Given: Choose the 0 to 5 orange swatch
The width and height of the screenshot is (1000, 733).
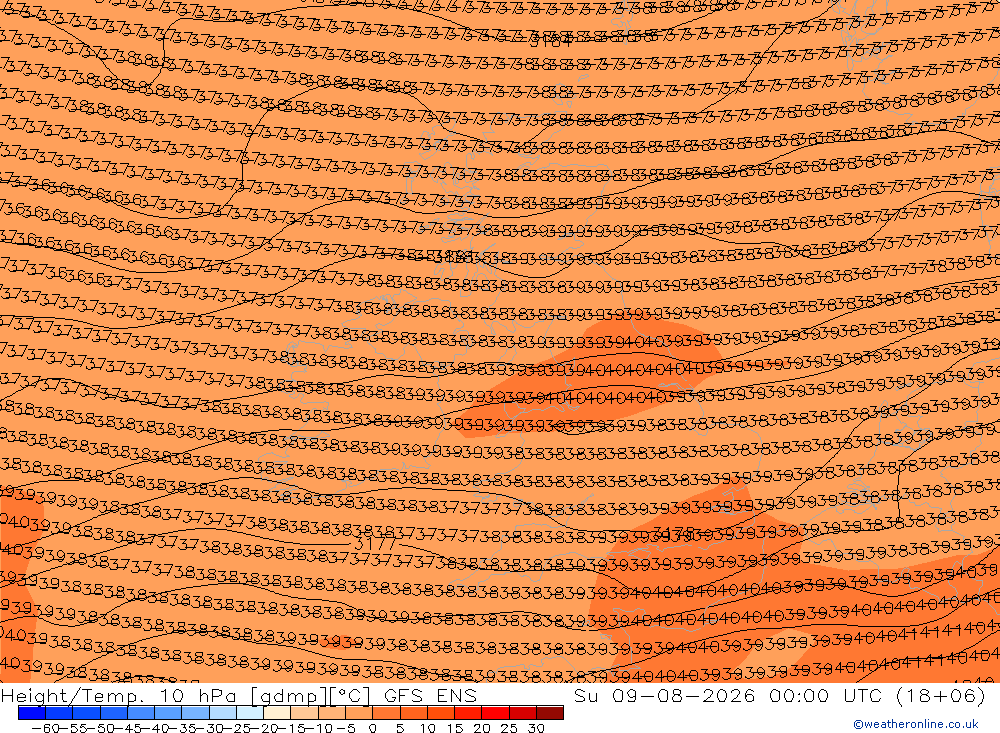Looking at the screenshot, I should (386, 713).
